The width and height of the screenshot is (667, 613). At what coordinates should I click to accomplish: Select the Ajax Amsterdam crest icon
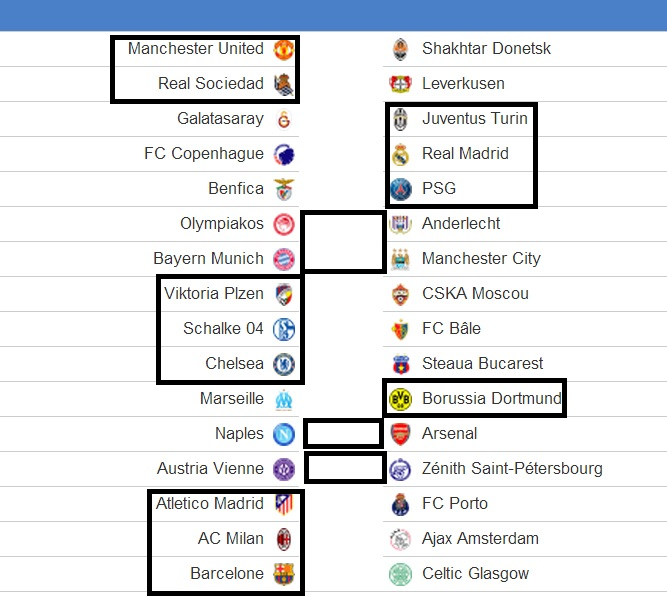(400, 539)
